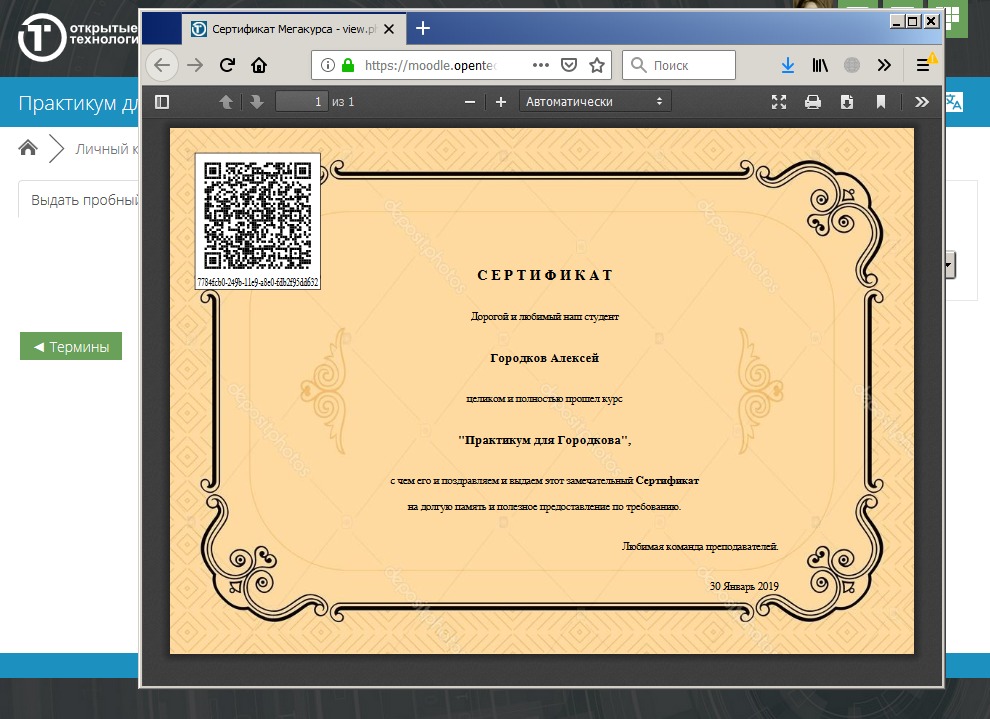Screen dimensions: 990x719
Task: Zoom in with the plus button
Action: [501, 101]
